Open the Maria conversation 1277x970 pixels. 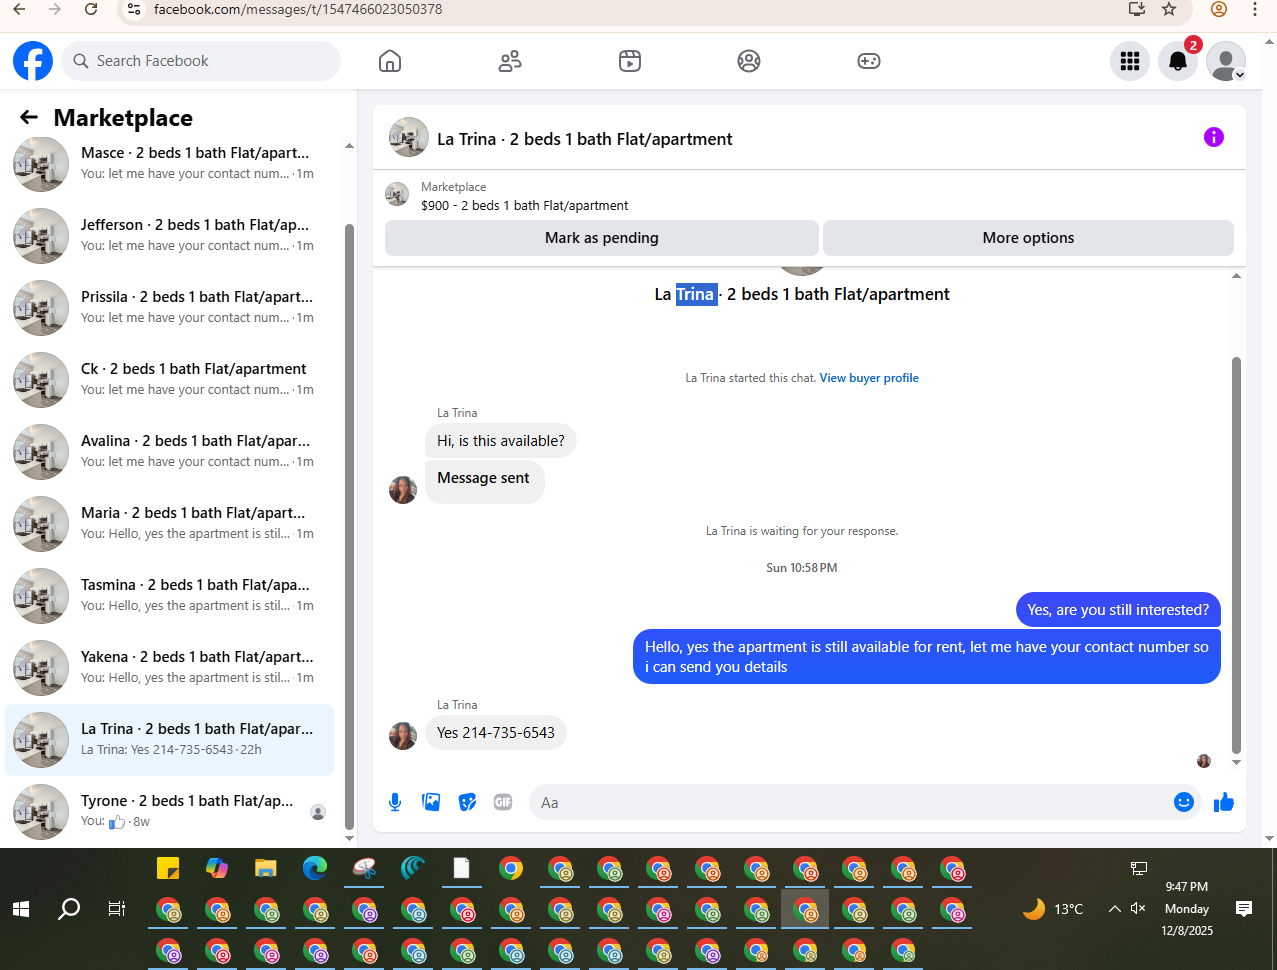(170, 523)
